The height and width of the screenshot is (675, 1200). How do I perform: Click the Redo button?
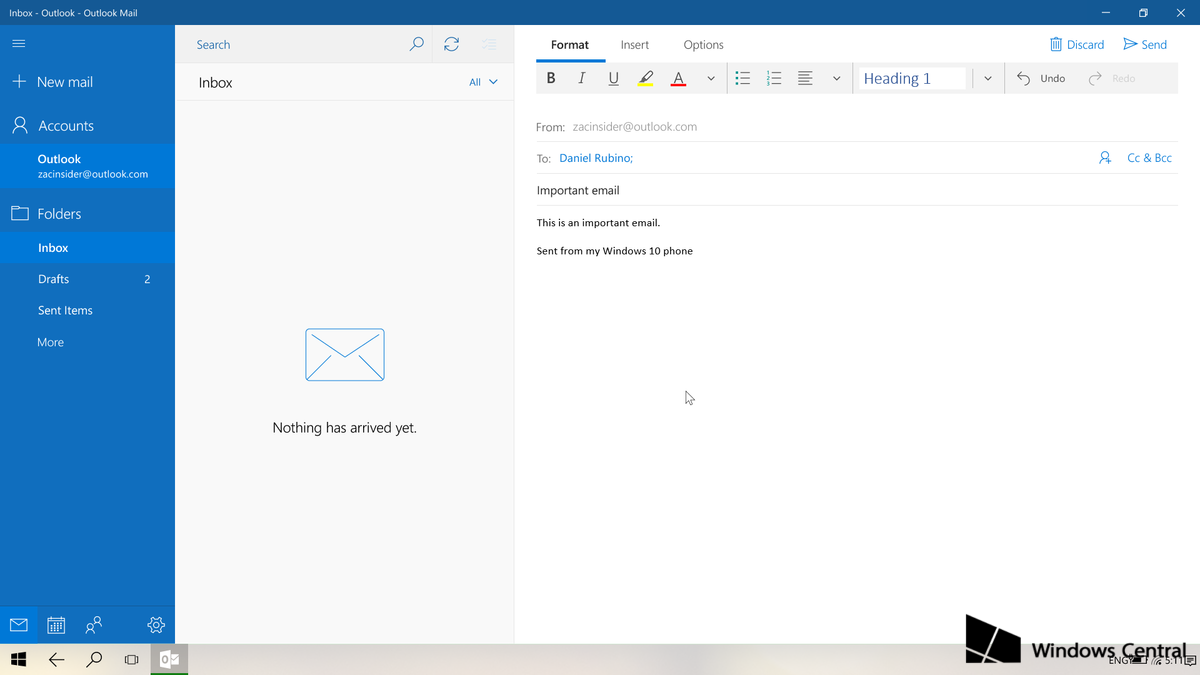pos(1112,78)
